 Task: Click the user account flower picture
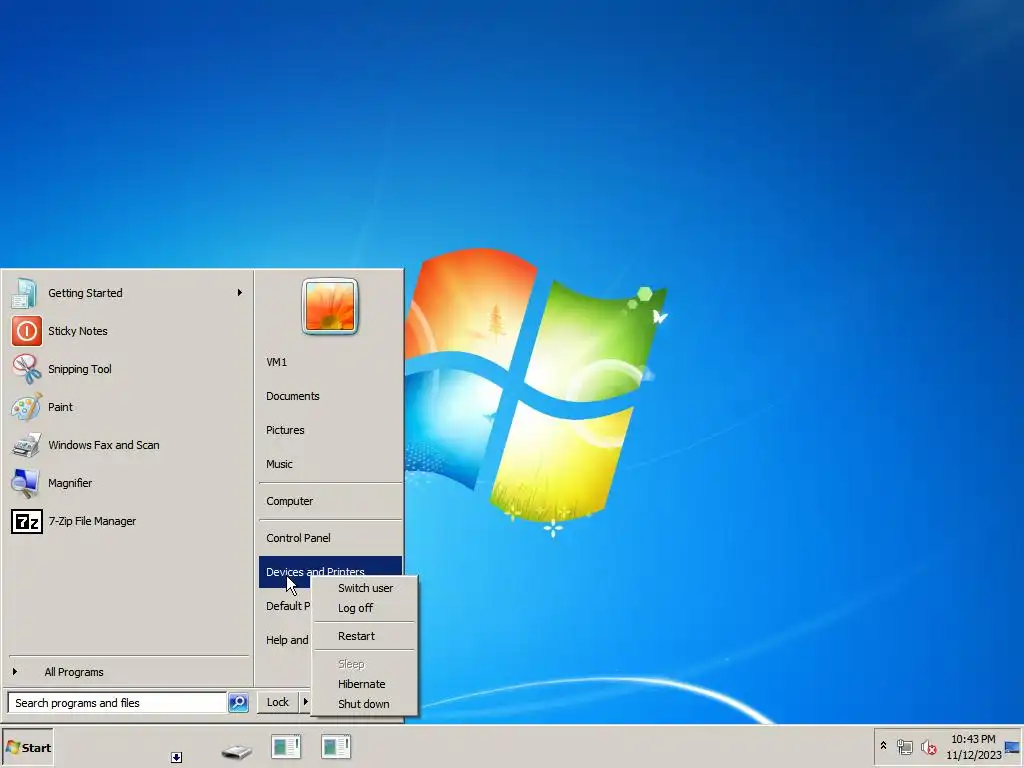(330, 306)
